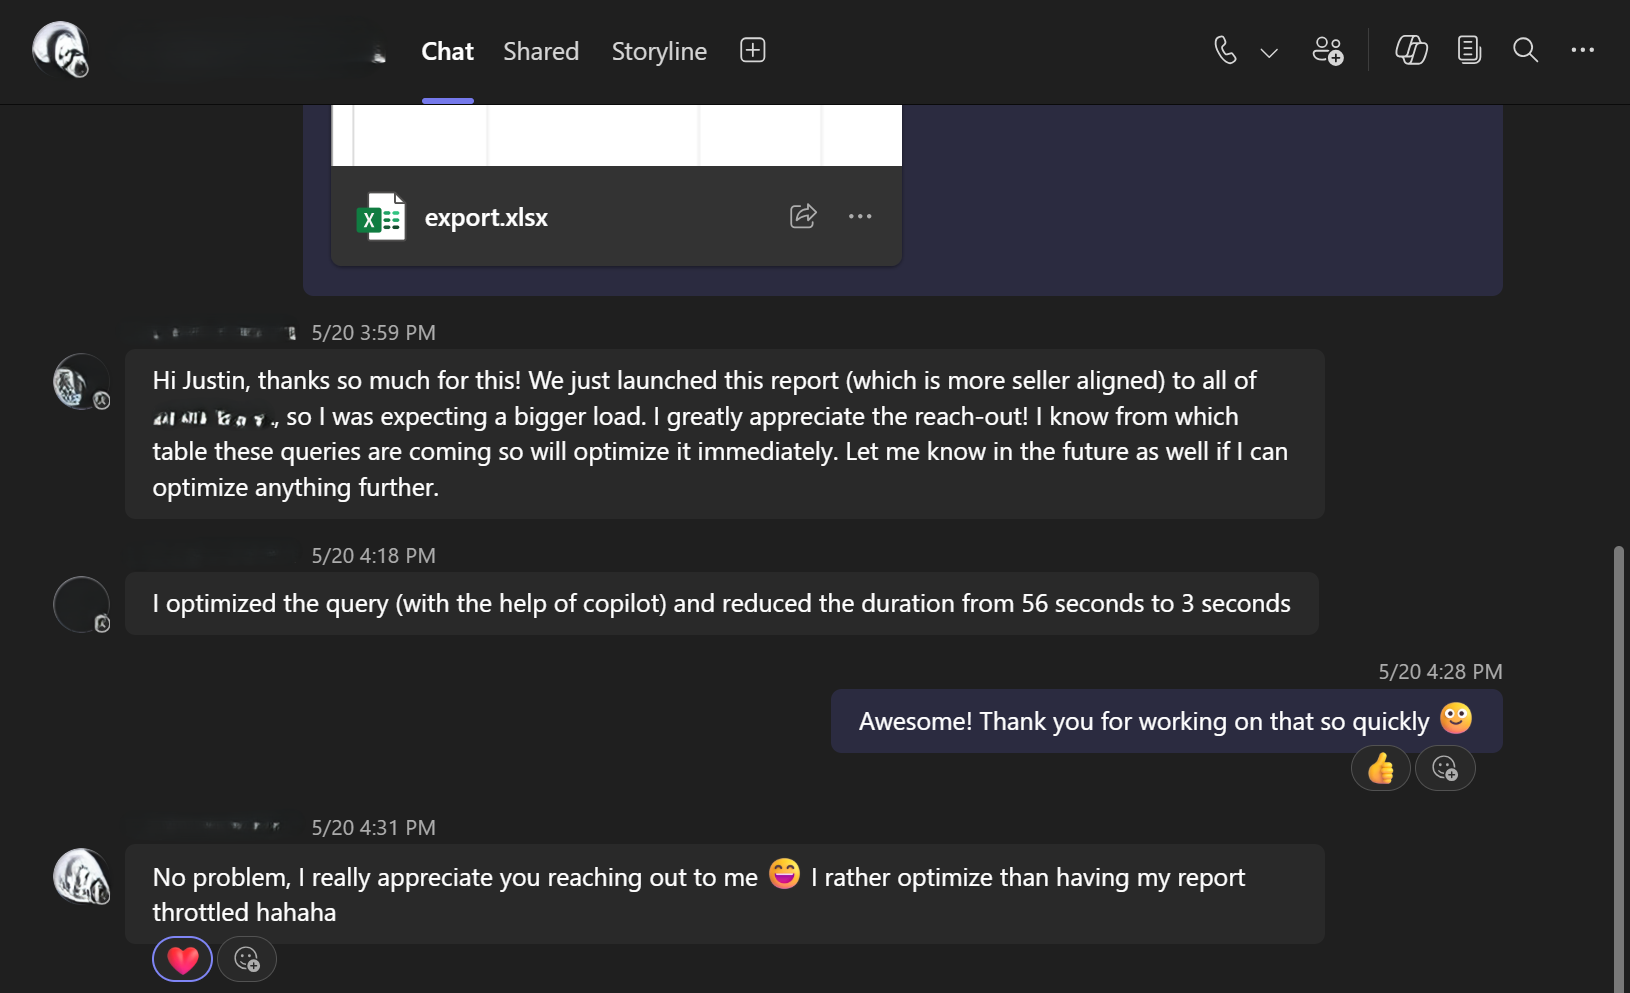
Task: Click the chat vertical scrollbar
Action: click(1618, 760)
